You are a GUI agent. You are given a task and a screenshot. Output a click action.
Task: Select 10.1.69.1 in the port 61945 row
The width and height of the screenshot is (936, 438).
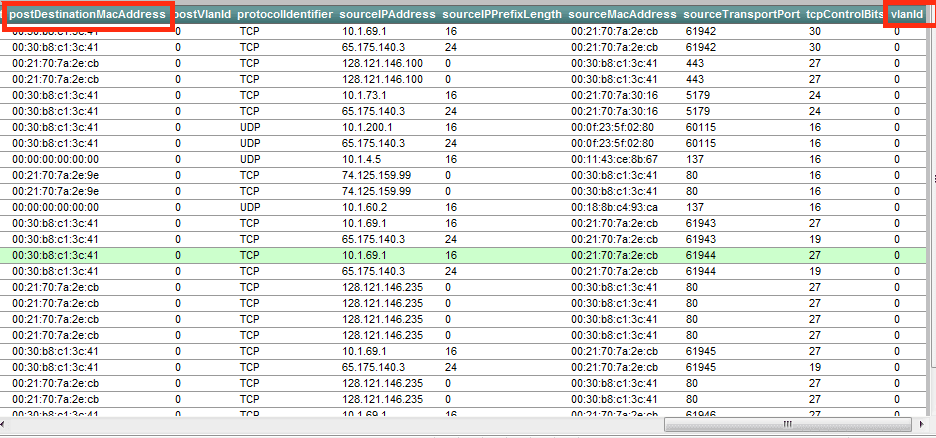click(x=364, y=350)
